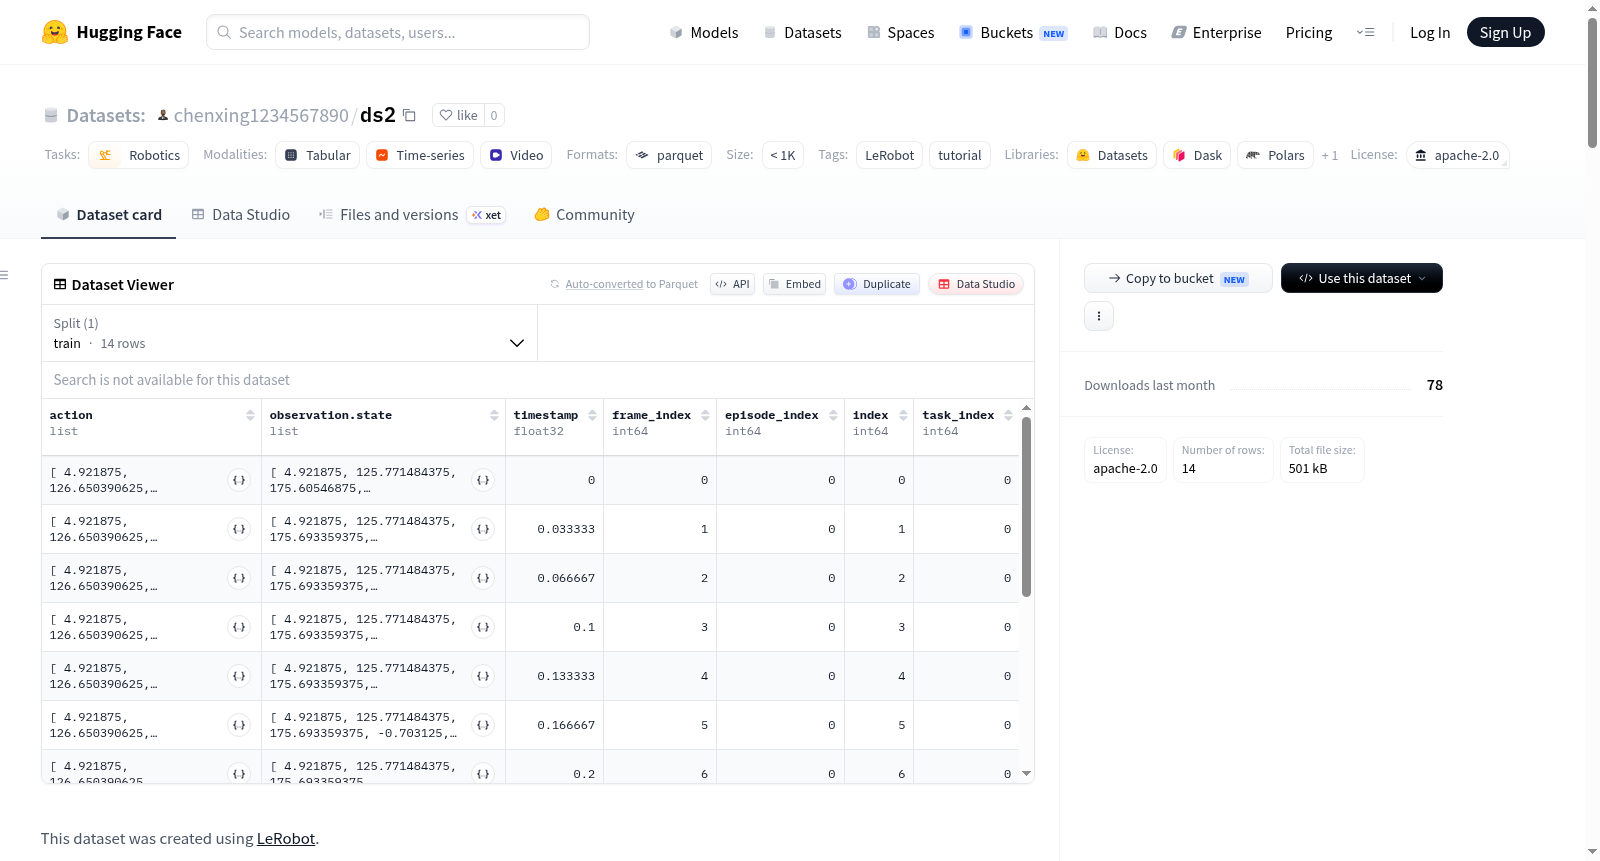This screenshot has width=1600, height=861.
Task: Go to the Community tab
Action: [x=584, y=215]
